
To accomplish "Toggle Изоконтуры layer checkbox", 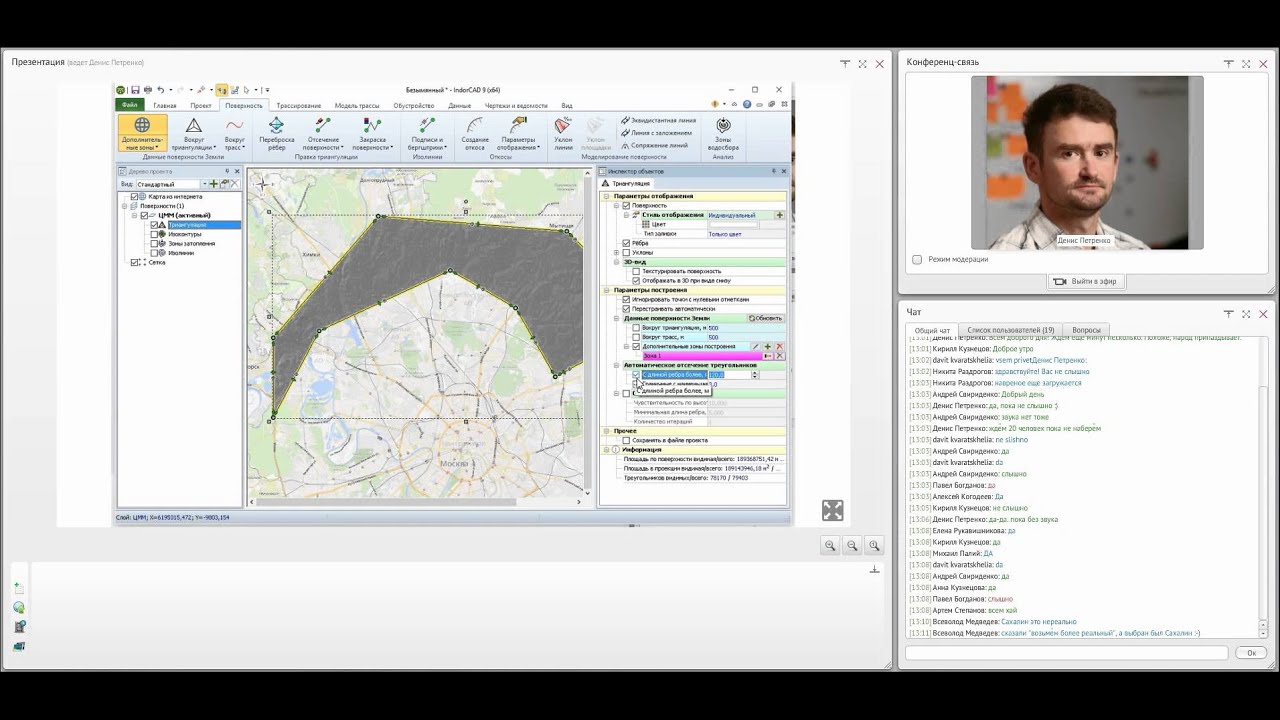I will pos(154,234).
